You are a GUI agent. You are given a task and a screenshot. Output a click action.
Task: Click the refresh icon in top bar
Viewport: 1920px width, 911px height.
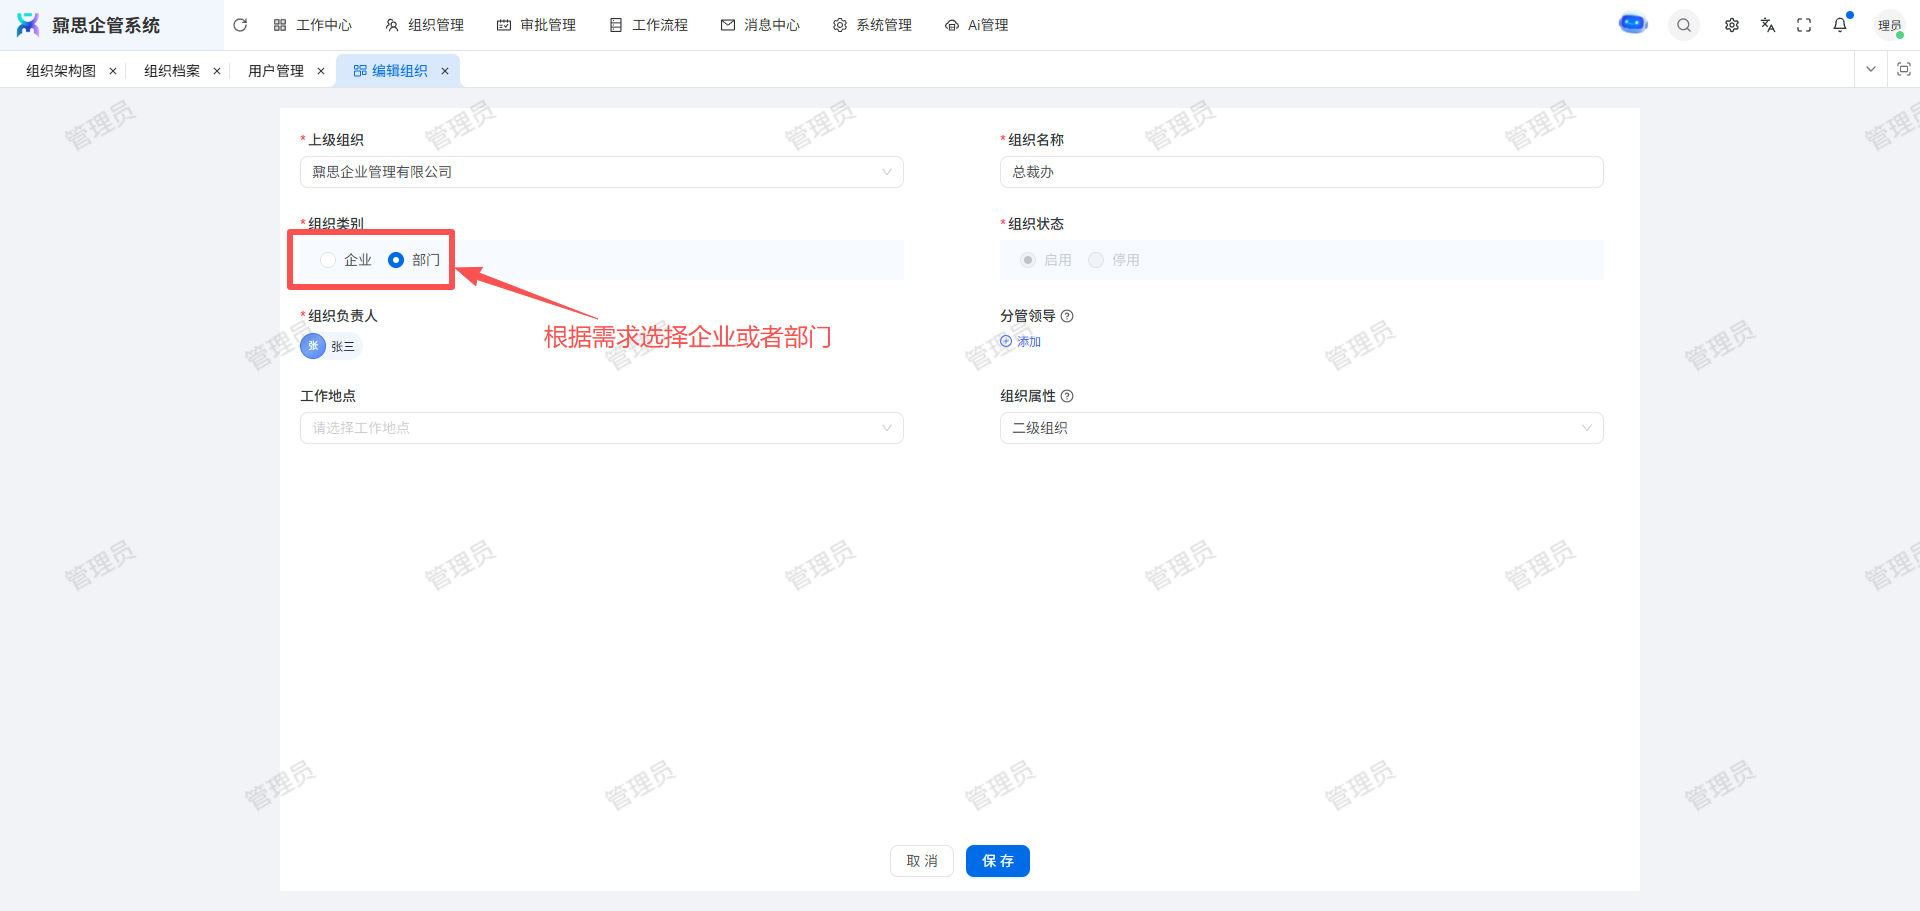[240, 25]
